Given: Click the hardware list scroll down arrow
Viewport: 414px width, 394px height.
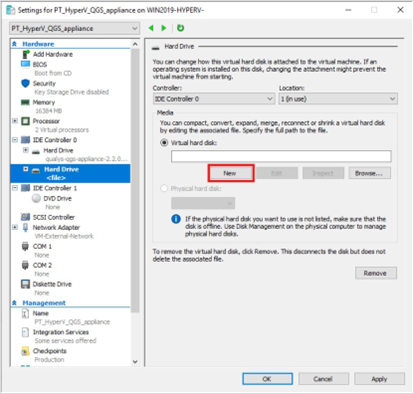Looking at the screenshot, I should coord(135,362).
